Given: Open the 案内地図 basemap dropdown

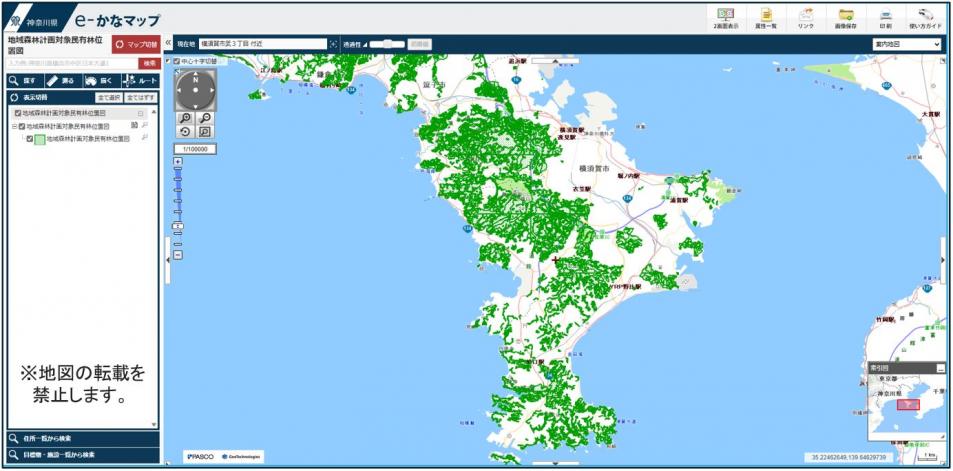Looking at the screenshot, I should [x=906, y=45].
